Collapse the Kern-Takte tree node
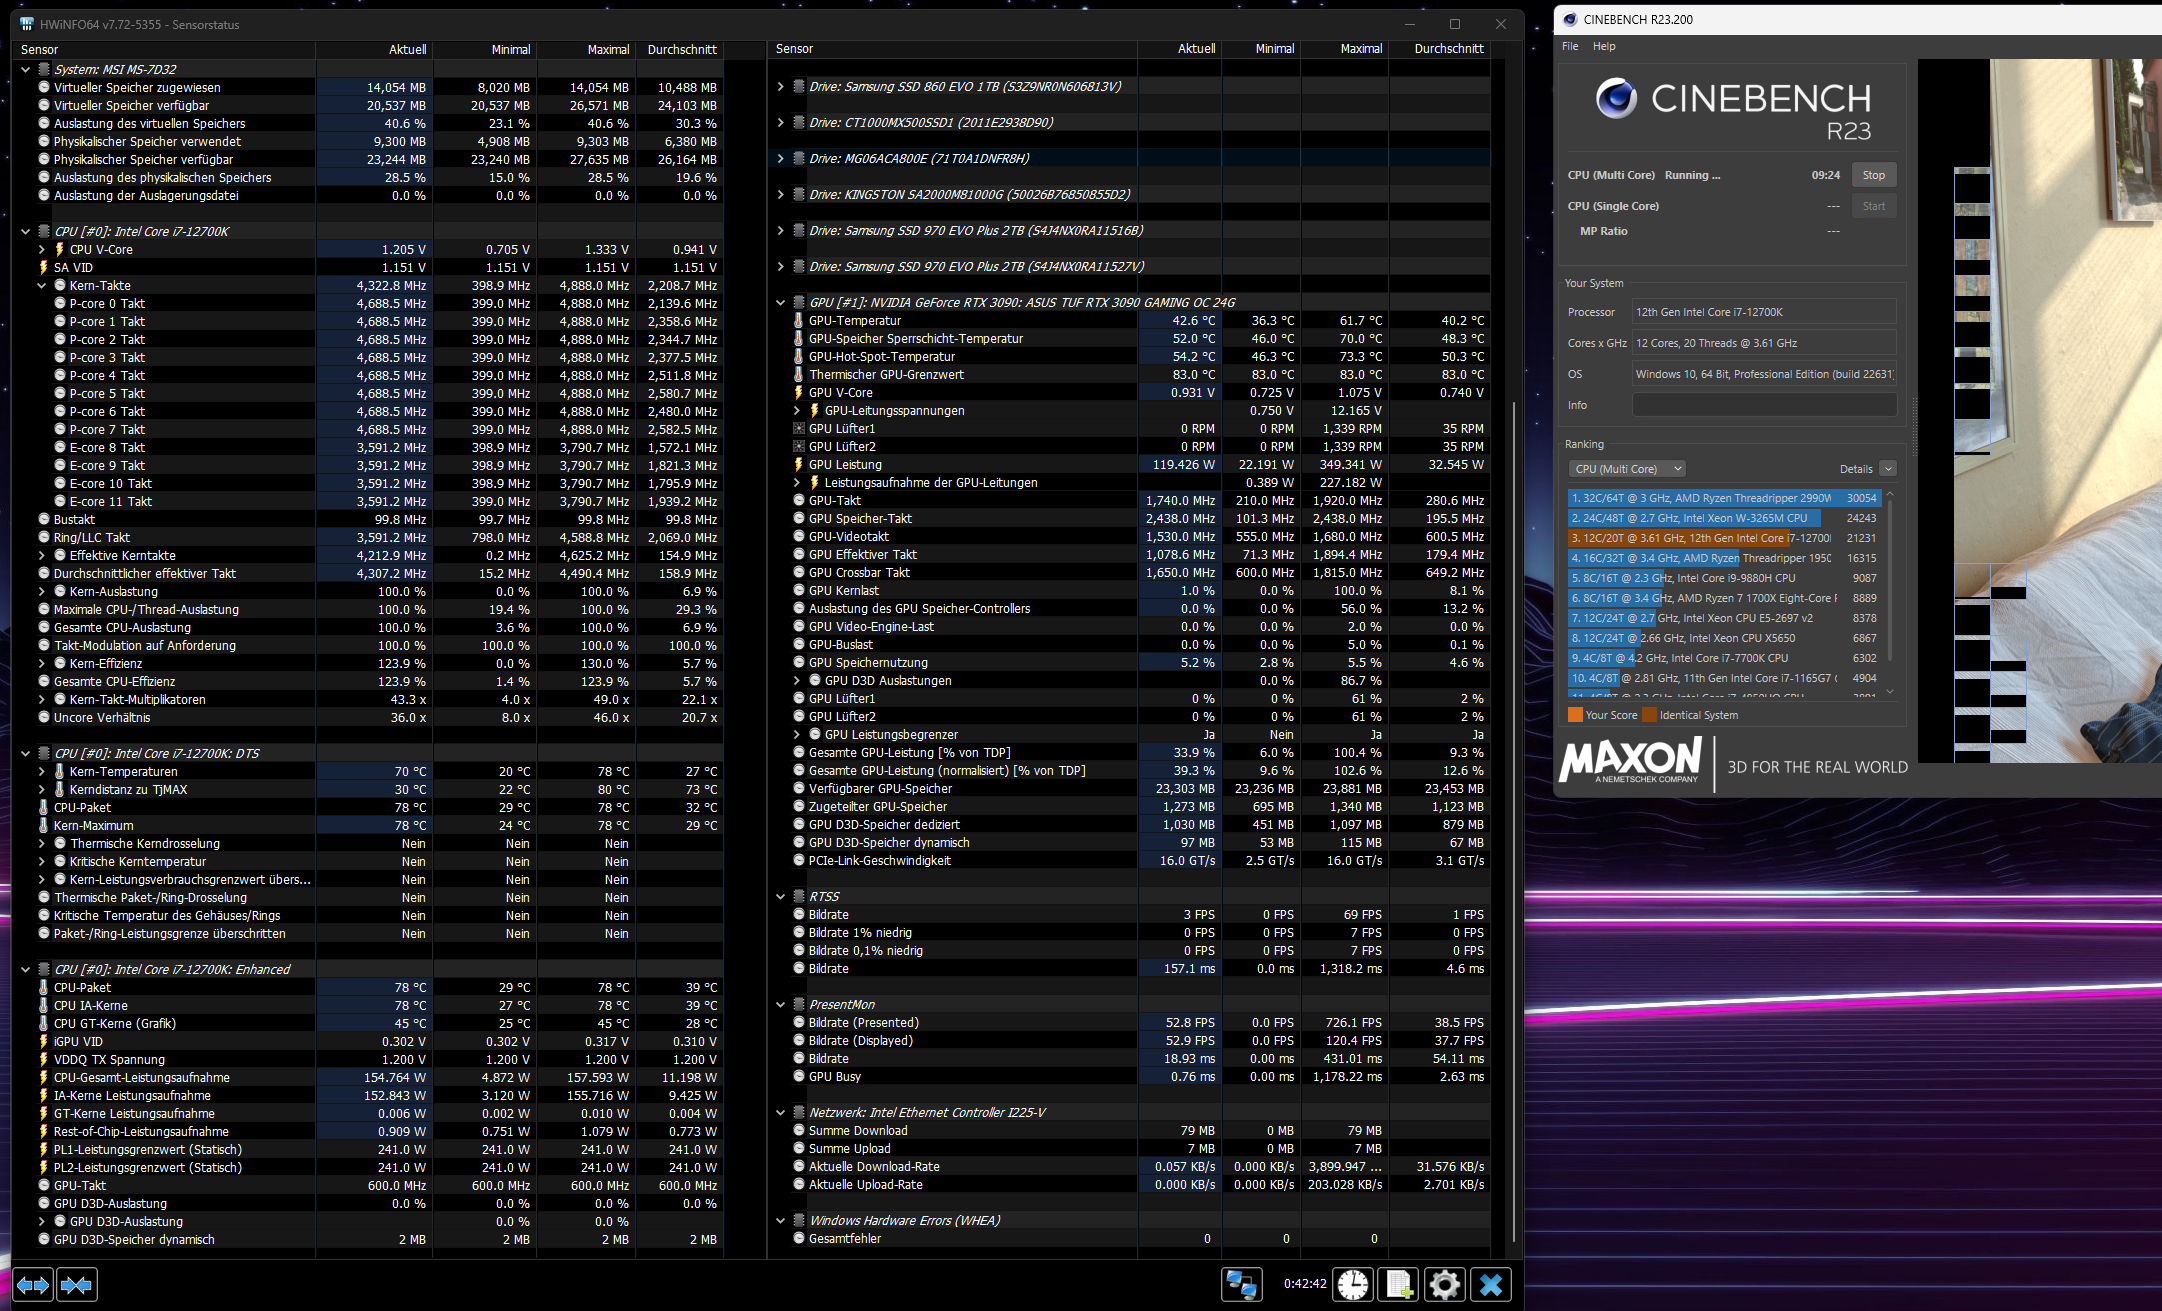 point(42,286)
